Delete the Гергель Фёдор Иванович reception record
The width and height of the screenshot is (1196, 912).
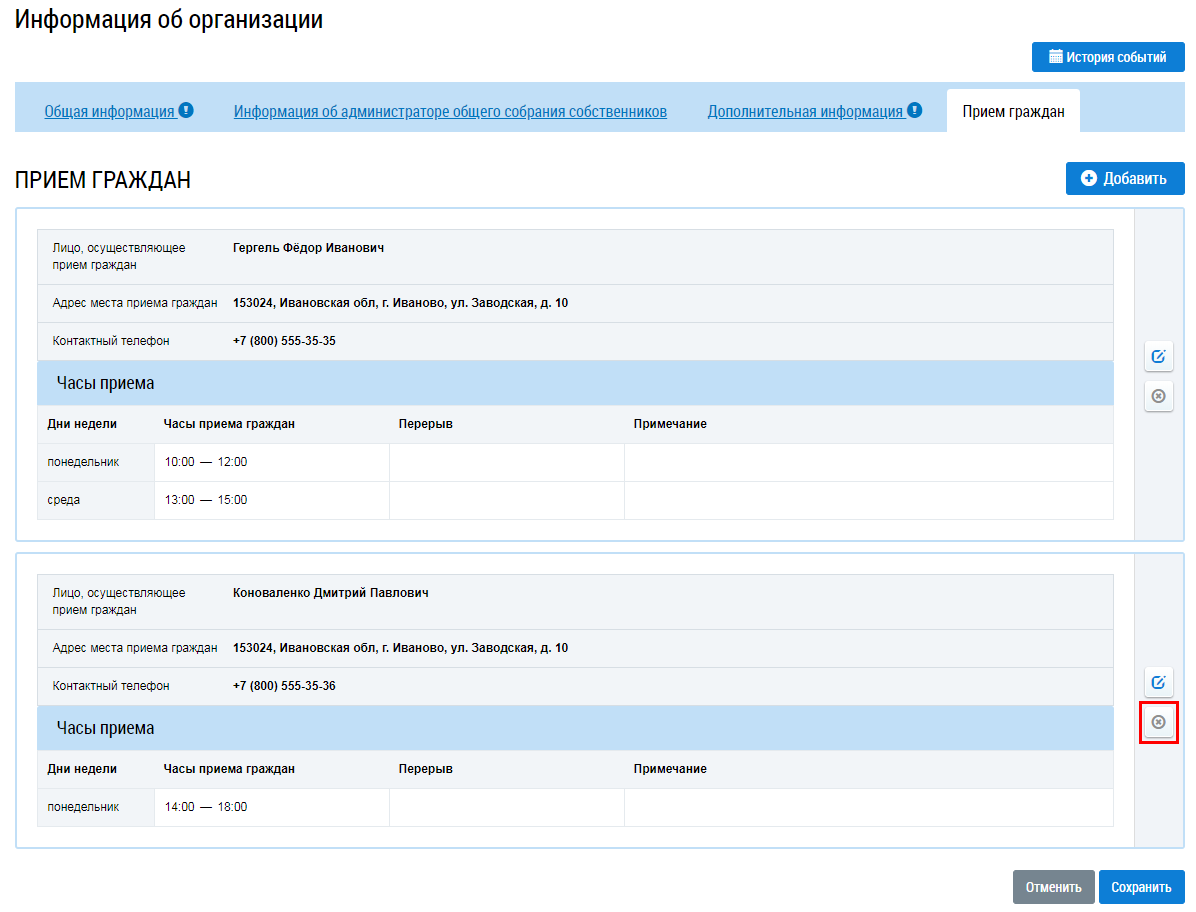1158,396
